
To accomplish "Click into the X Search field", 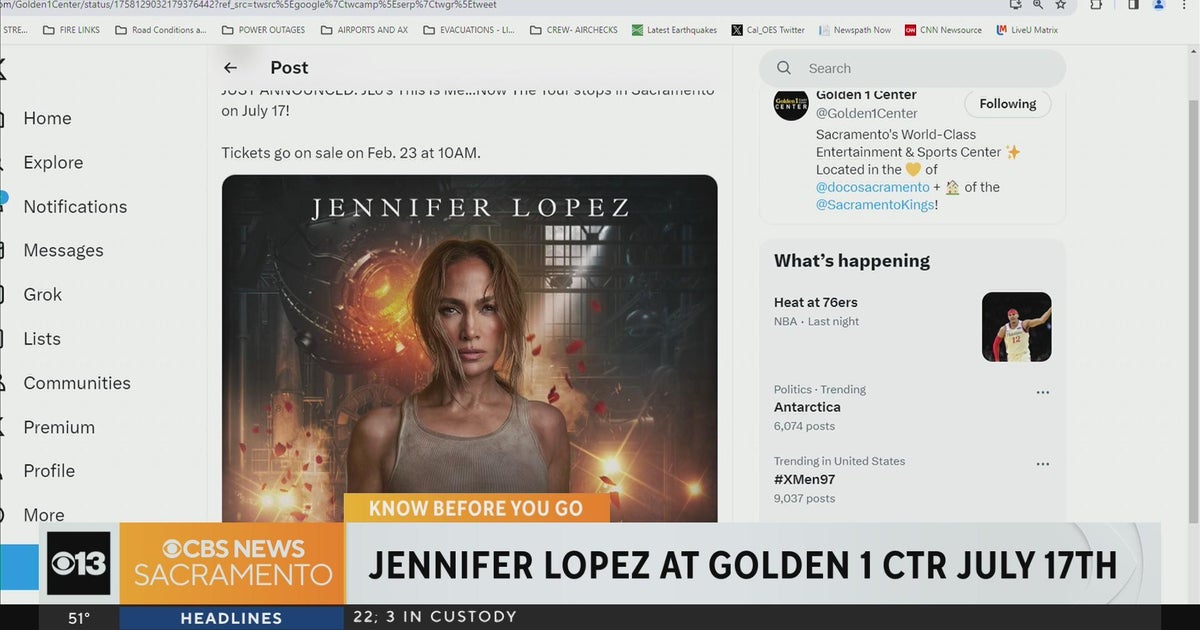I will click(912, 68).
